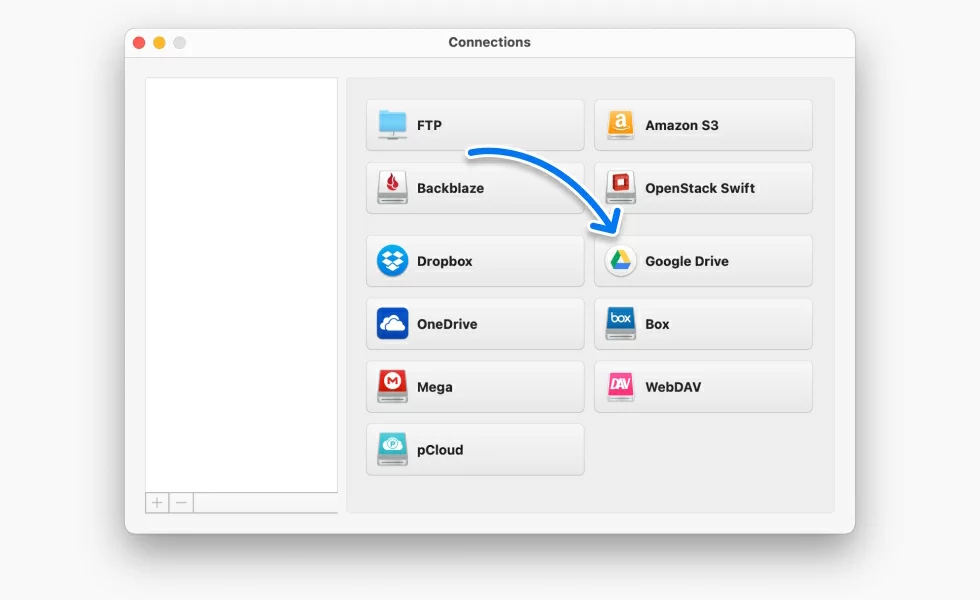This screenshot has height=600, width=980.
Task: Click the Box drive icon
Action: pos(620,324)
